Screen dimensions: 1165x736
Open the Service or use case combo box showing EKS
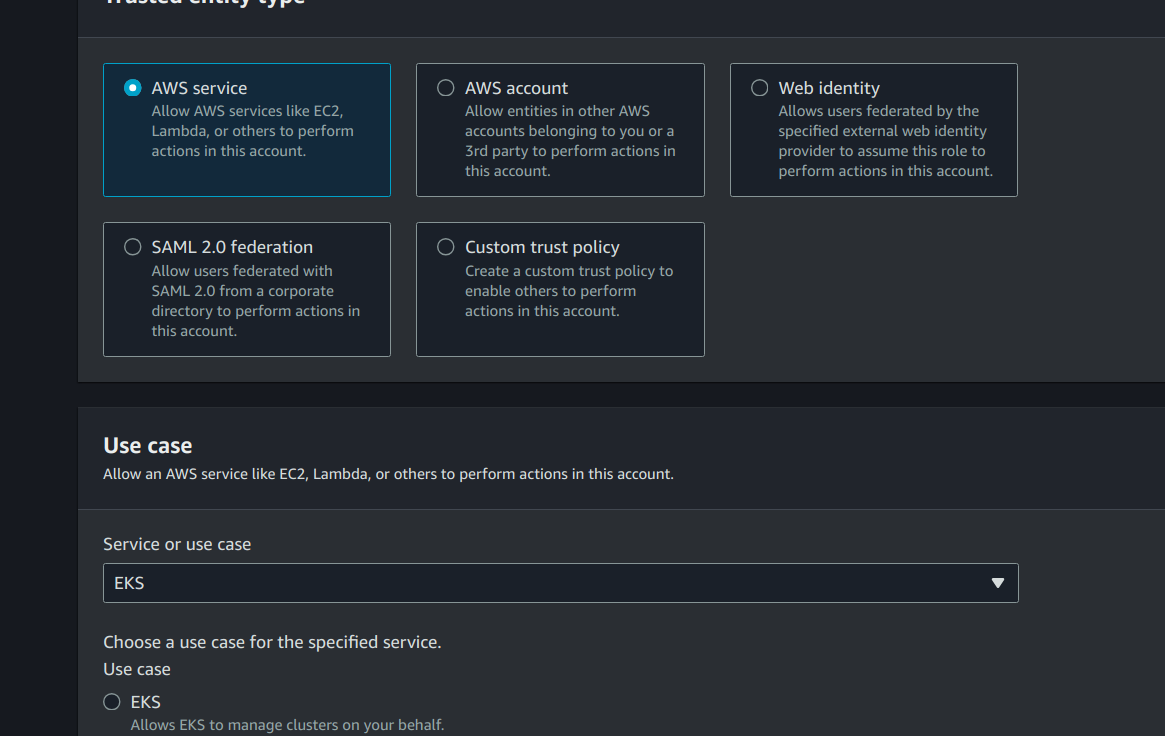(560, 583)
